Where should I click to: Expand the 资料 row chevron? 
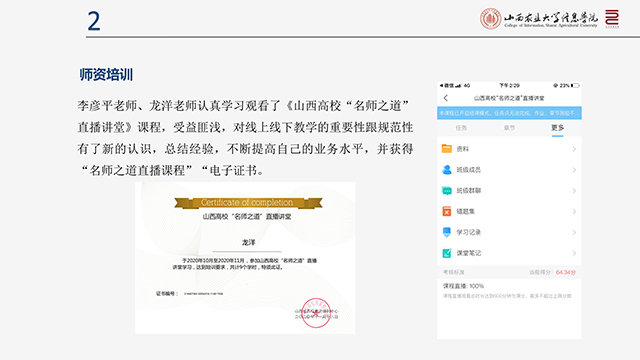coord(574,149)
